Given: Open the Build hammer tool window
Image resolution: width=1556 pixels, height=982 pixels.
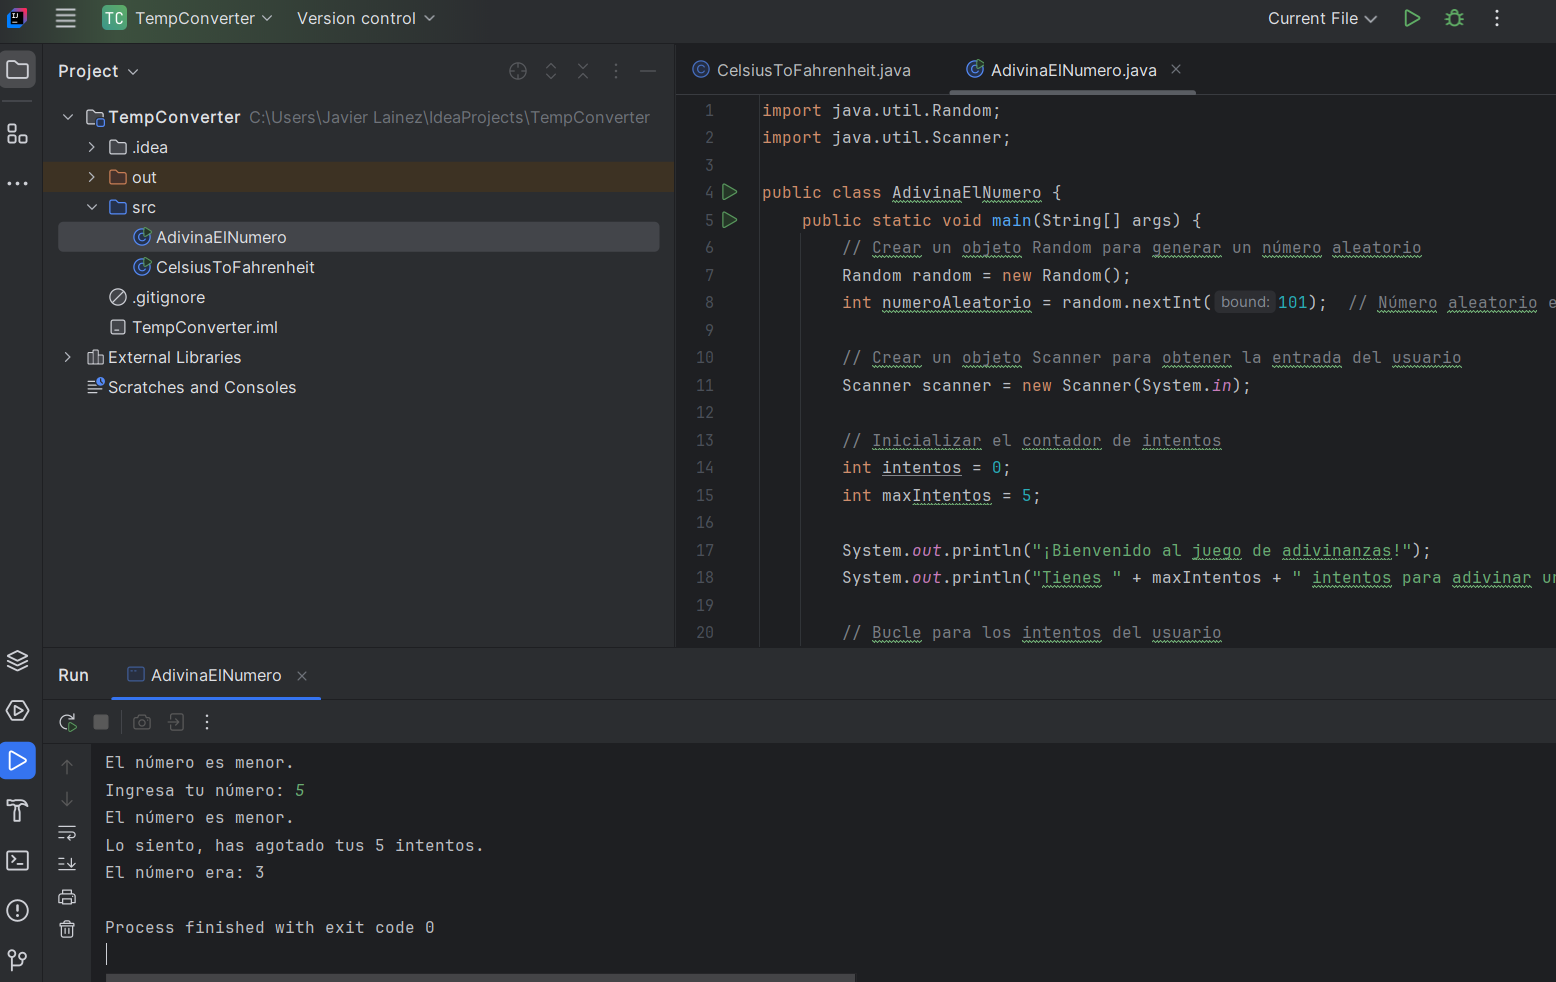Looking at the screenshot, I should point(18,811).
